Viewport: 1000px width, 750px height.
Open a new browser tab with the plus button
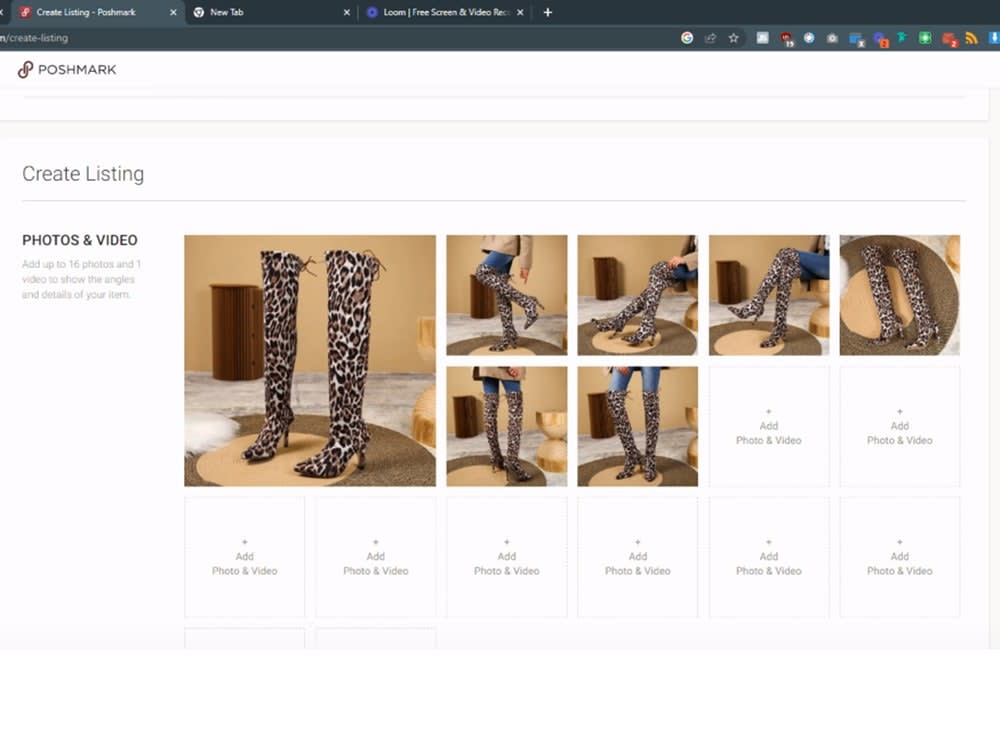coord(547,12)
